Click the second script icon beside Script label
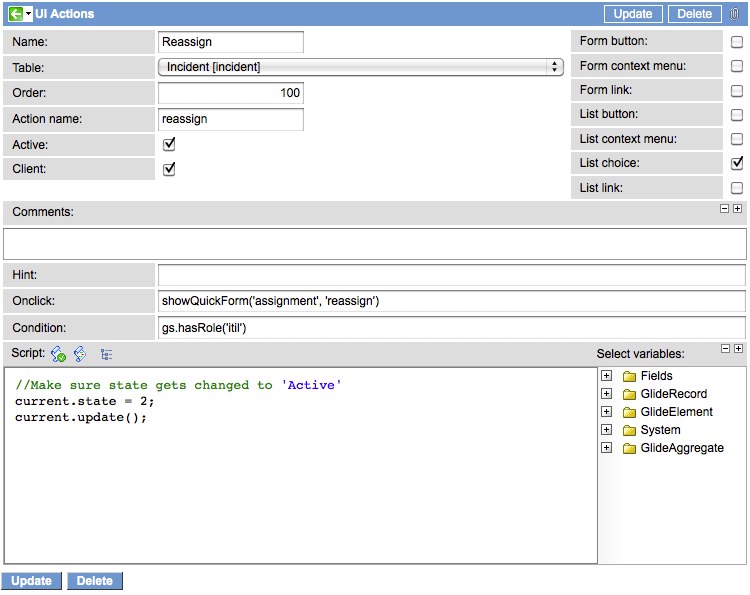This screenshot has height=595, width=750. point(80,354)
